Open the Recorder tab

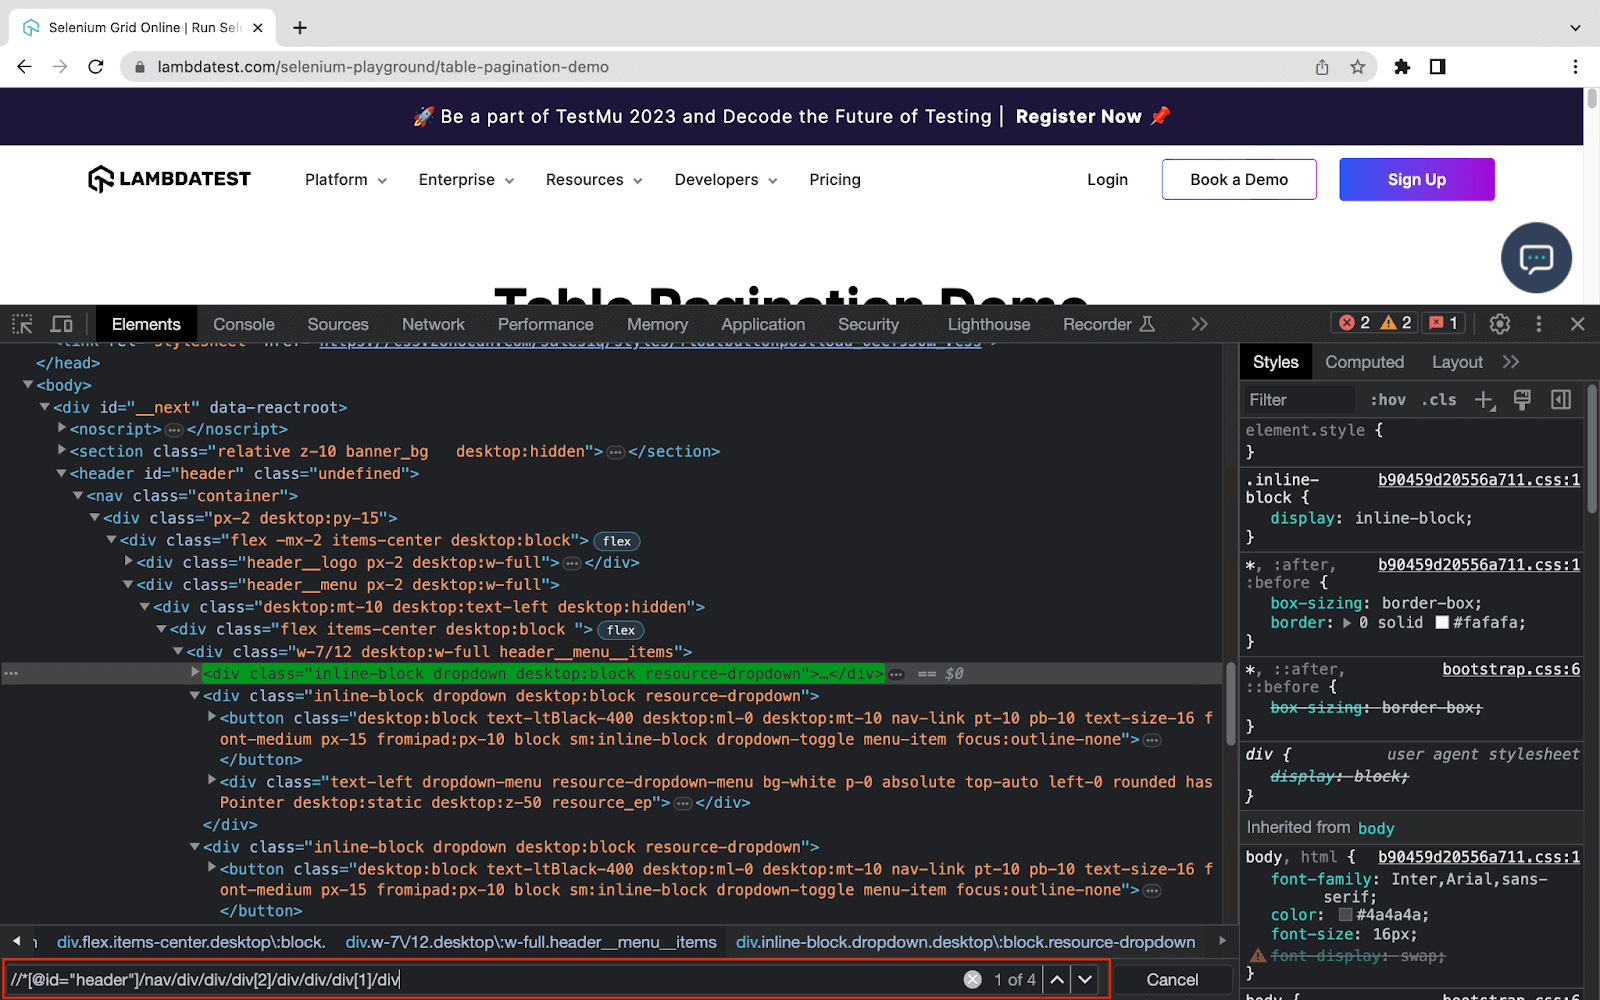tap(1108, 324)
